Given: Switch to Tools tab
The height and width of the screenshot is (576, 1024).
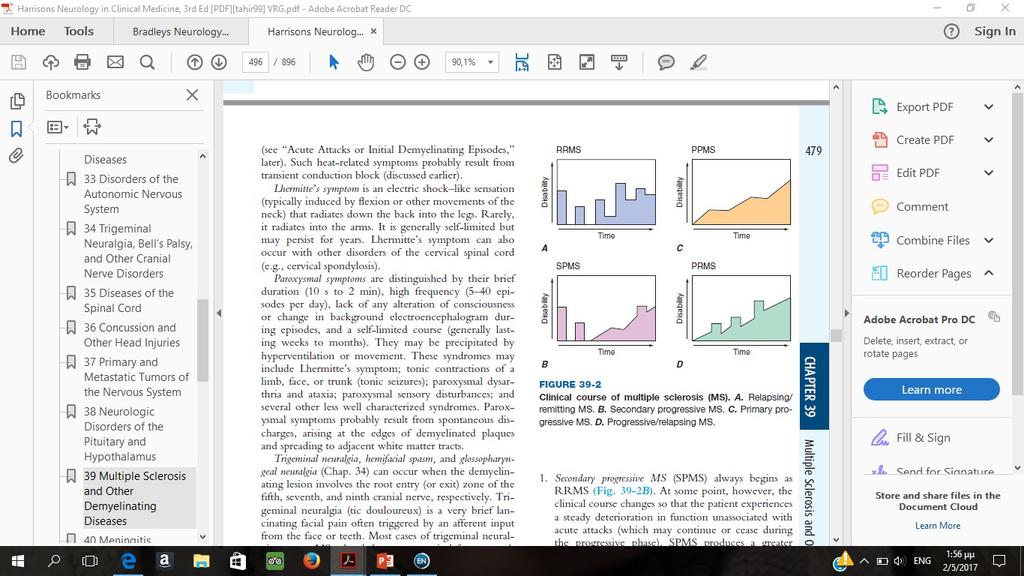Looking at the screenshot, I should click(x=78, y=31).
